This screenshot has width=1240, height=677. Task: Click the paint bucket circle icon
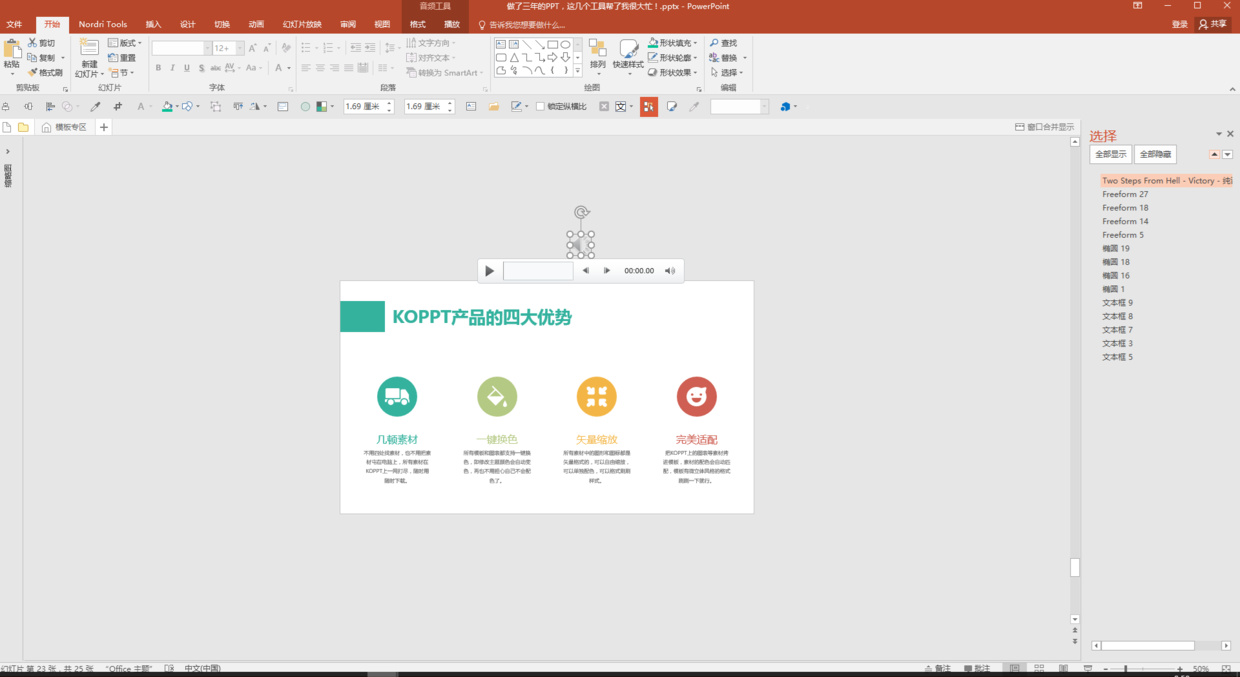(497, 397)
